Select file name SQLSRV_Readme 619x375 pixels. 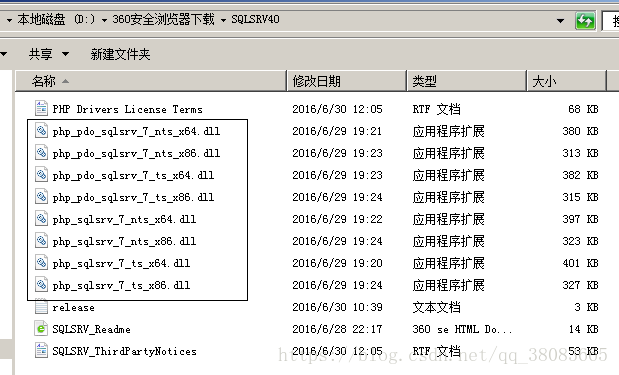pyautogui.click(x=92, y=330)
